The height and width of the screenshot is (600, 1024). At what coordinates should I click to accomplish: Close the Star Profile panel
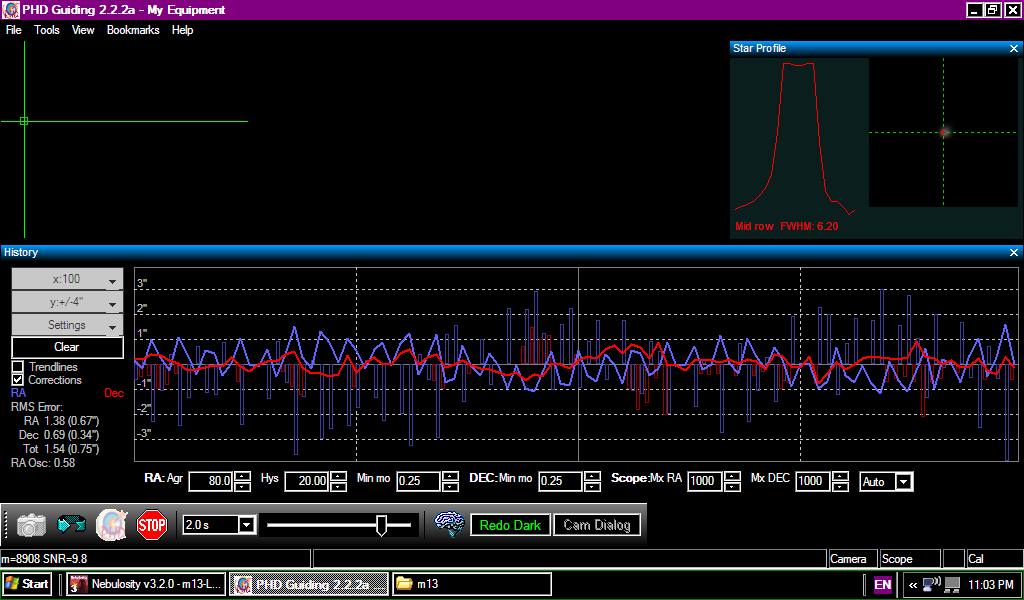[1014, 48]
